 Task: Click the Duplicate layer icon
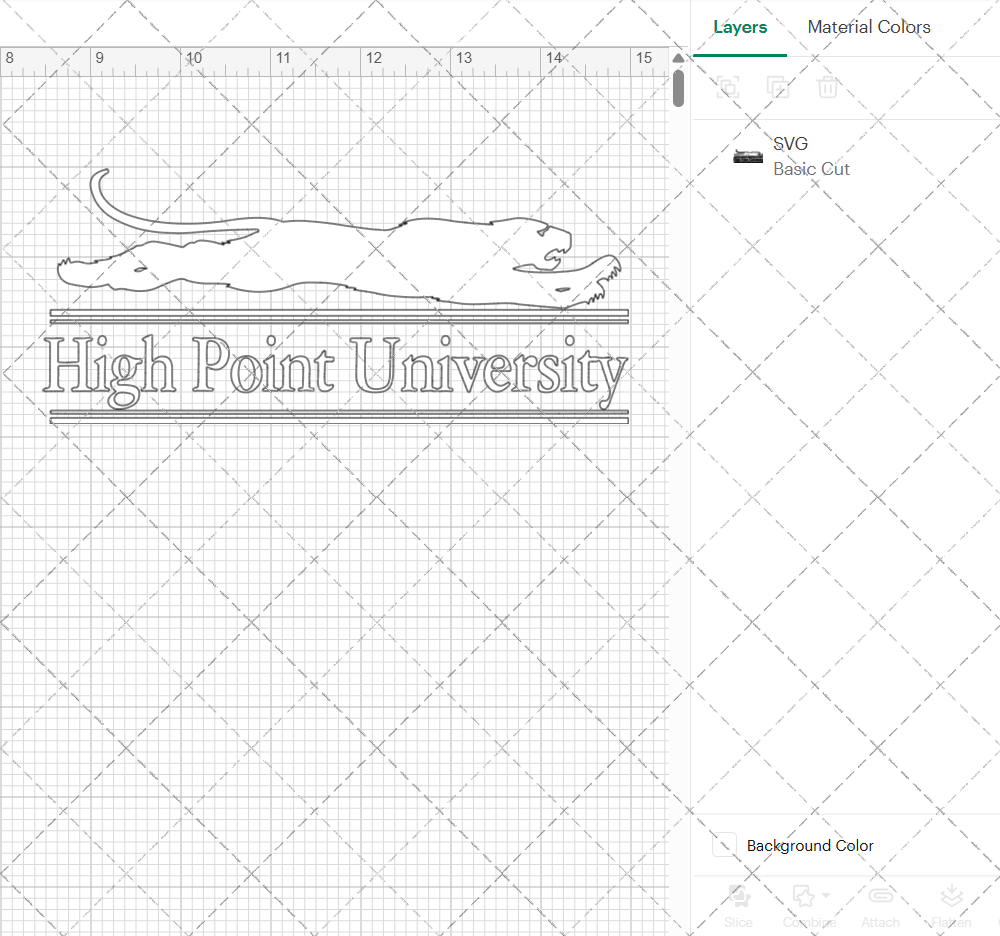(x=777, y=87)
